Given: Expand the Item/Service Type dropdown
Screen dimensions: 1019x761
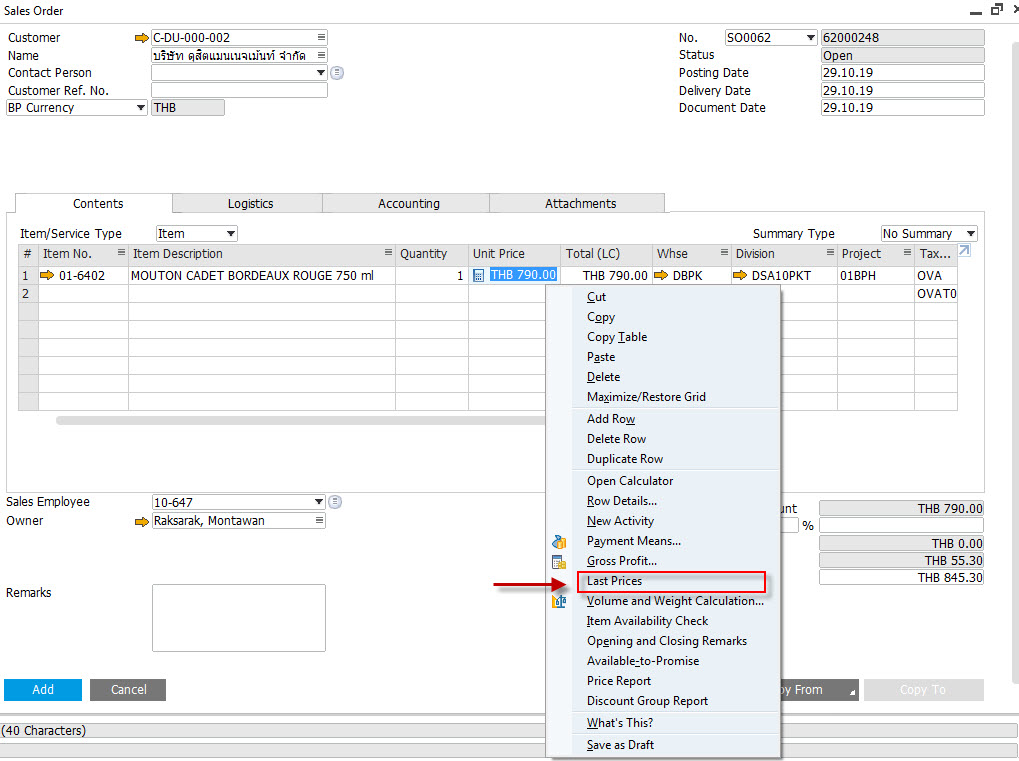Looking at the screenshot, I should (x=230, y=234).
